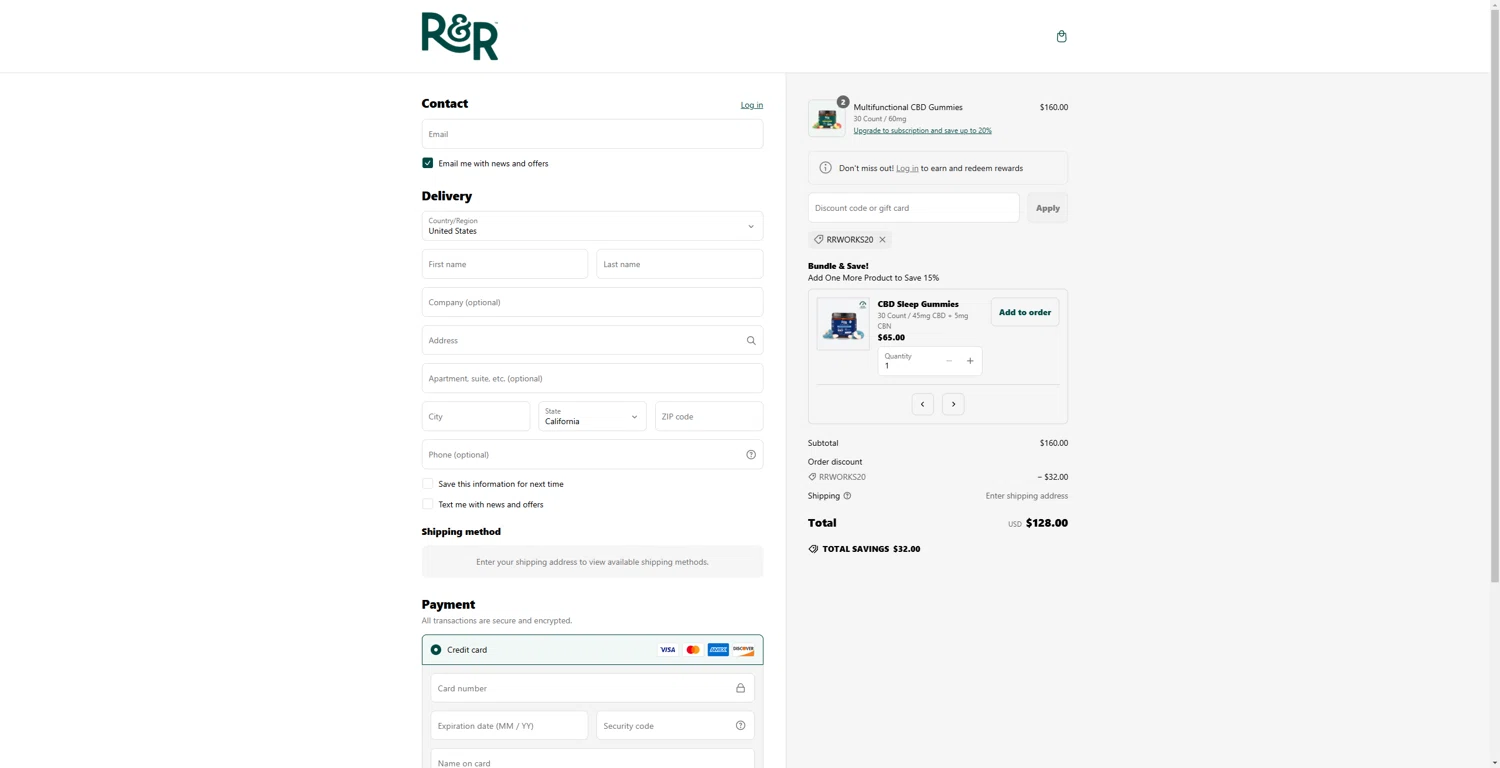Click the Bundle & Save! heading

click(x=838, y=266)
